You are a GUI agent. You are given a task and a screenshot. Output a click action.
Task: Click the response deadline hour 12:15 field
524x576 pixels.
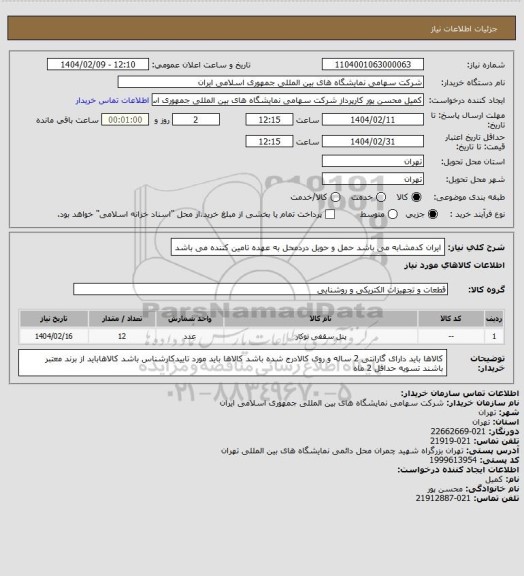pyautogui.click(x=269, y=120)
